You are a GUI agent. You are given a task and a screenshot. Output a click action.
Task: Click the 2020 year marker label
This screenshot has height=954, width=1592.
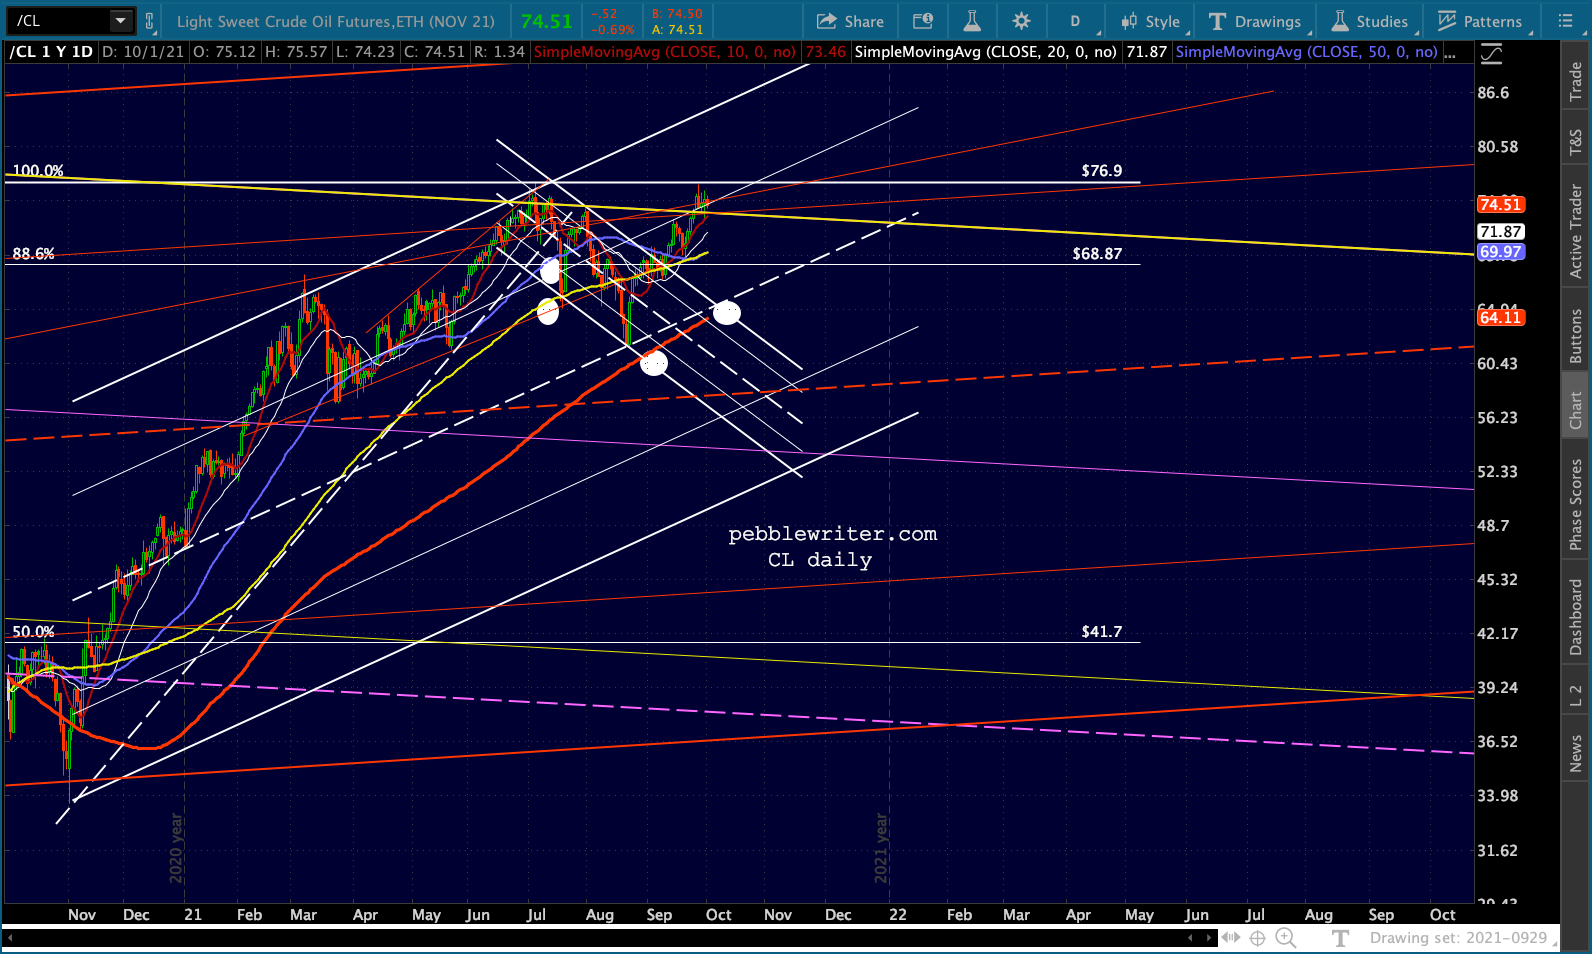[176, 848]
